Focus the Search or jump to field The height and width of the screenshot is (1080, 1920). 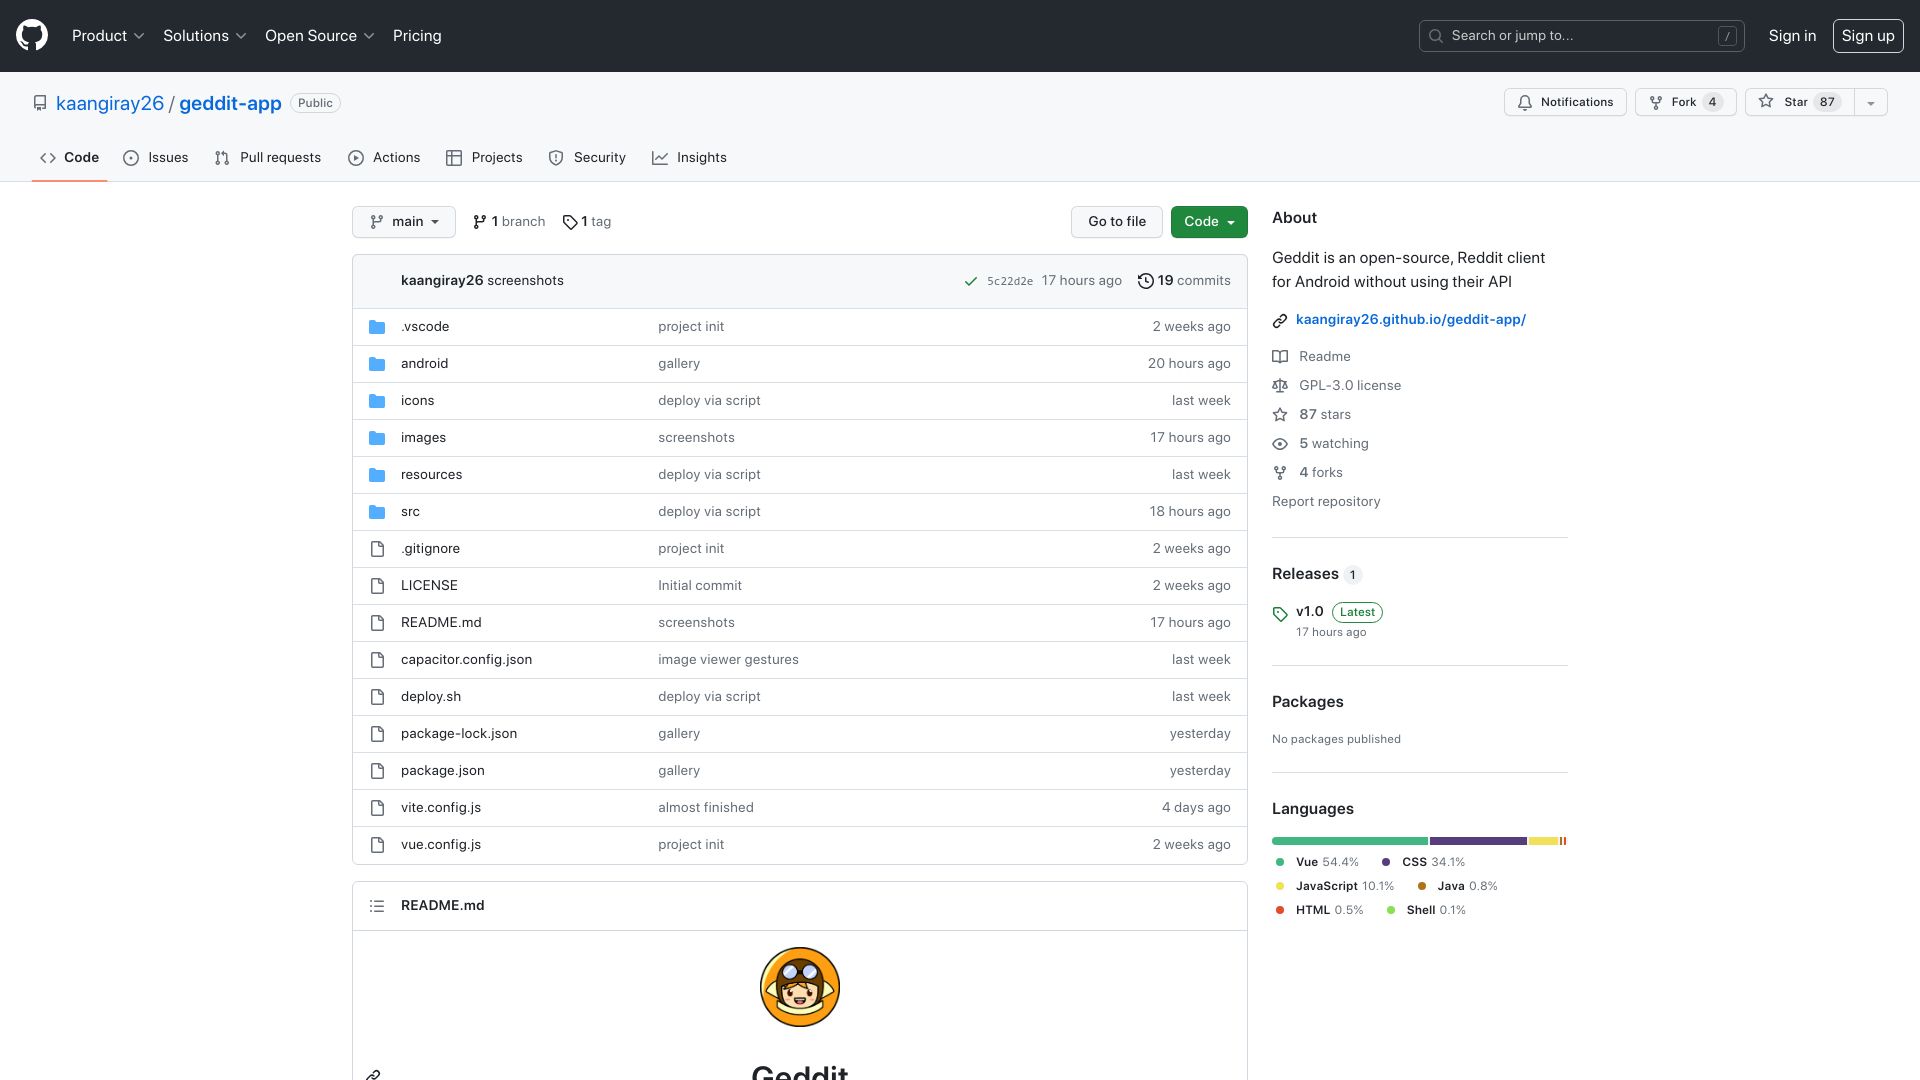click(1581, 36)
